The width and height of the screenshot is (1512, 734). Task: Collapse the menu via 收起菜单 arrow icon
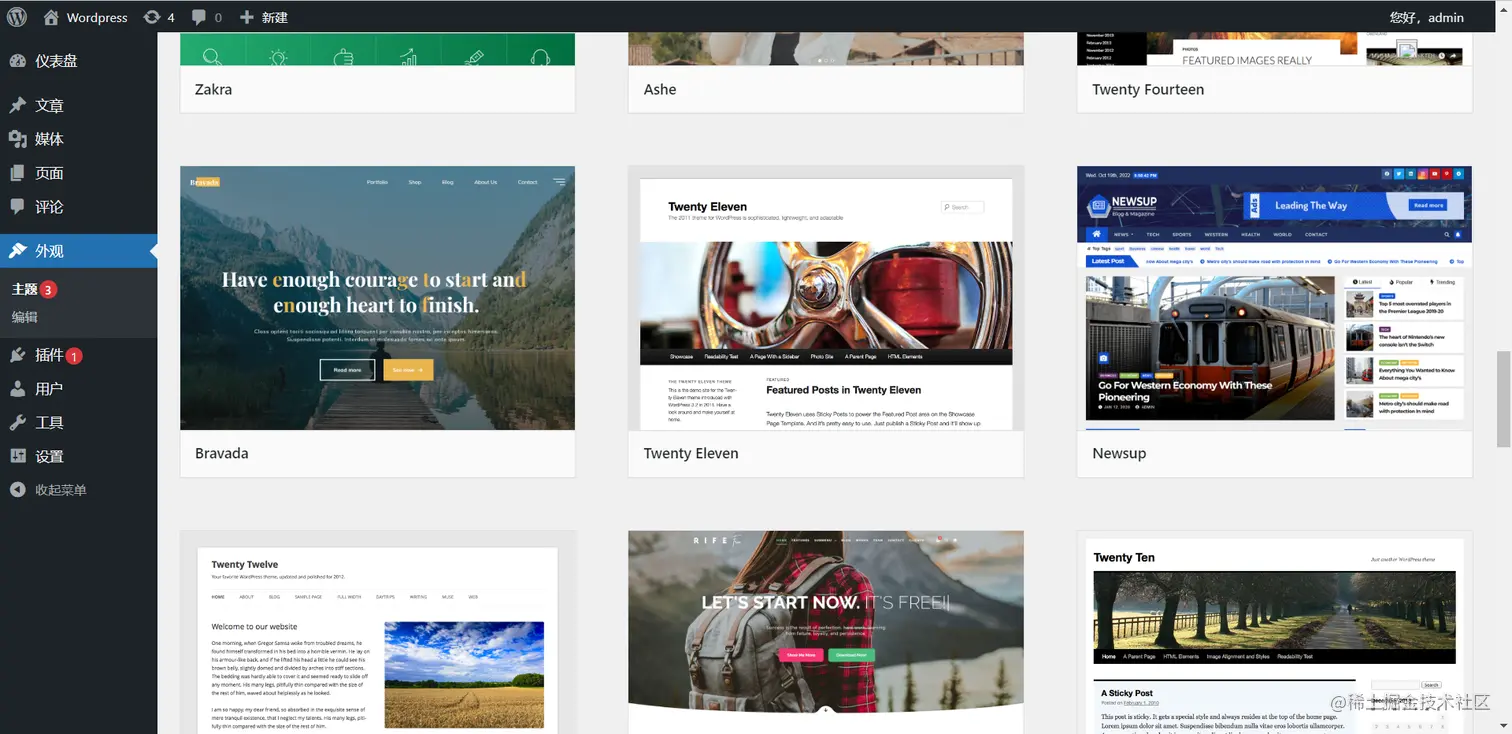(17, 490)
